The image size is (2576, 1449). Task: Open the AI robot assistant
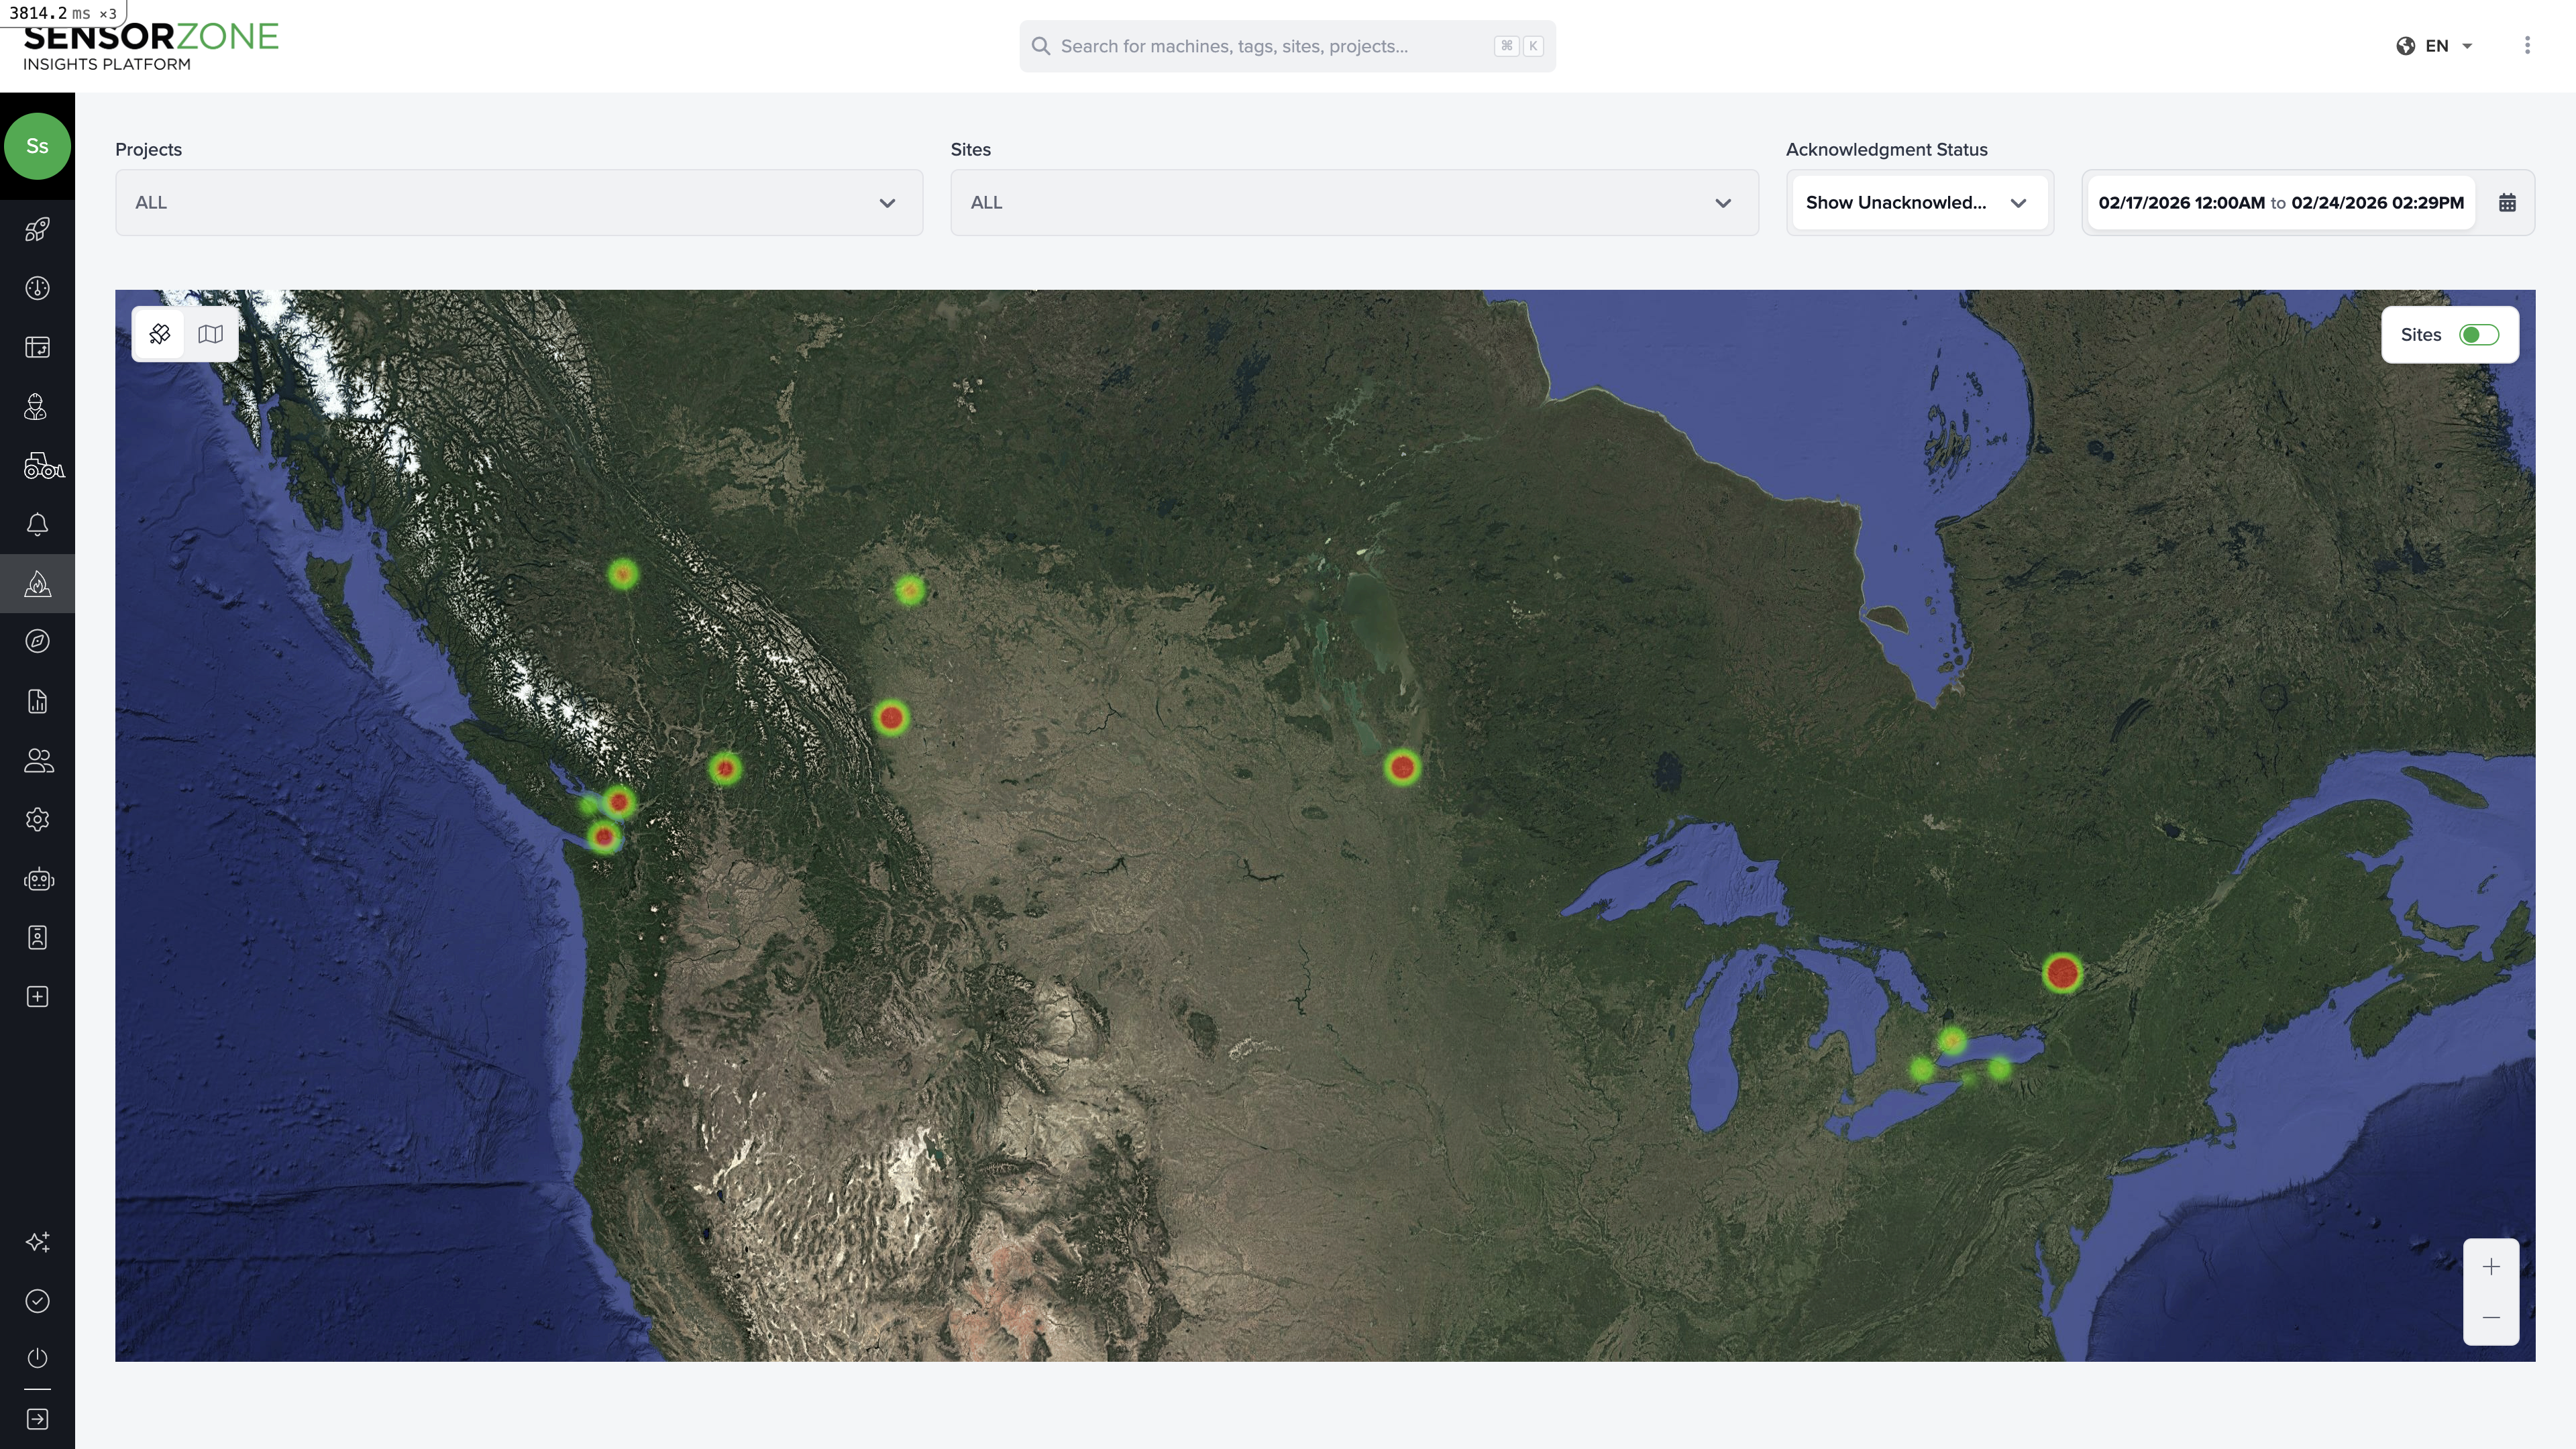[37, 879]
